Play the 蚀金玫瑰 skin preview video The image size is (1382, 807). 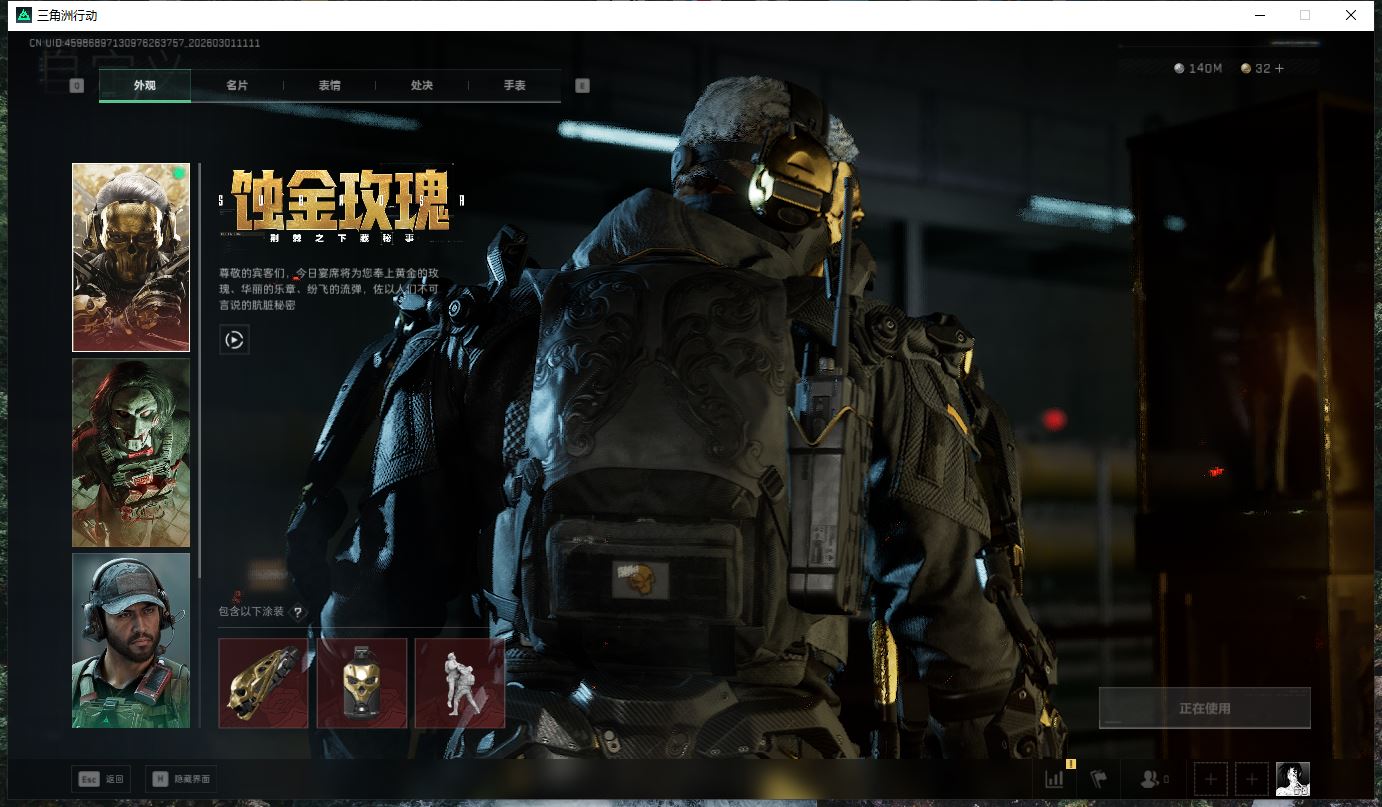234,340
